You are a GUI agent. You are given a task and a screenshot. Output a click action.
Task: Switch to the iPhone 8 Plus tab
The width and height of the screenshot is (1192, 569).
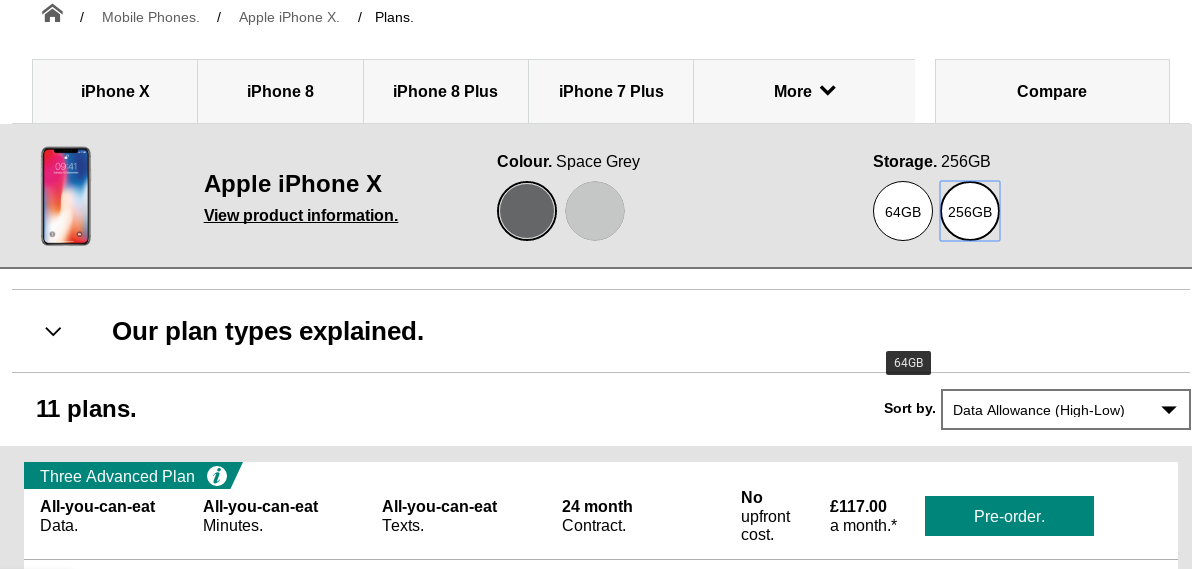[x=445, y=91]
